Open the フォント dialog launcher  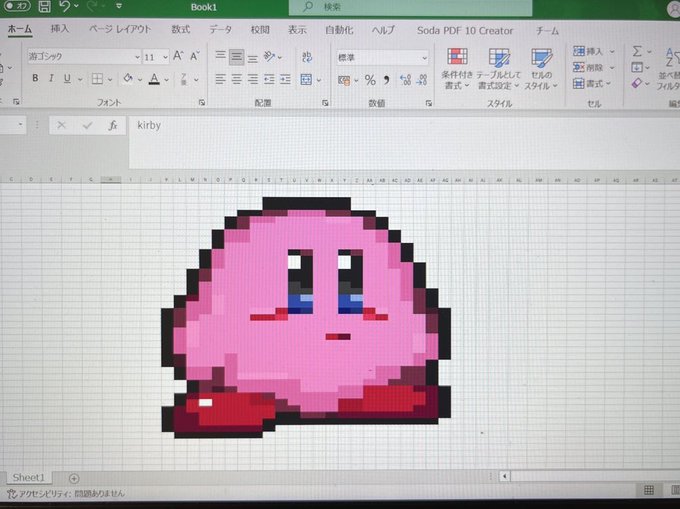[x=202, y=102]
